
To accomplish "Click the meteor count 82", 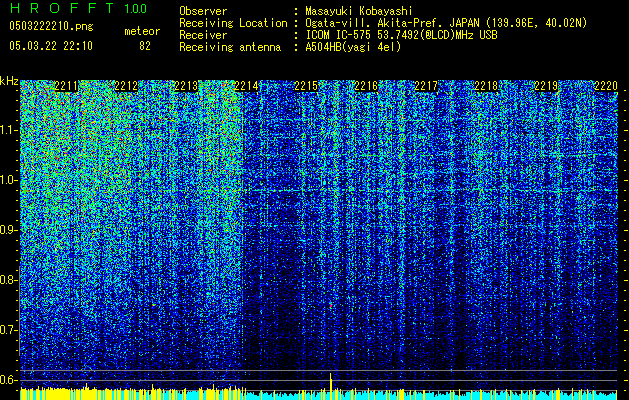I will point(145,46).
